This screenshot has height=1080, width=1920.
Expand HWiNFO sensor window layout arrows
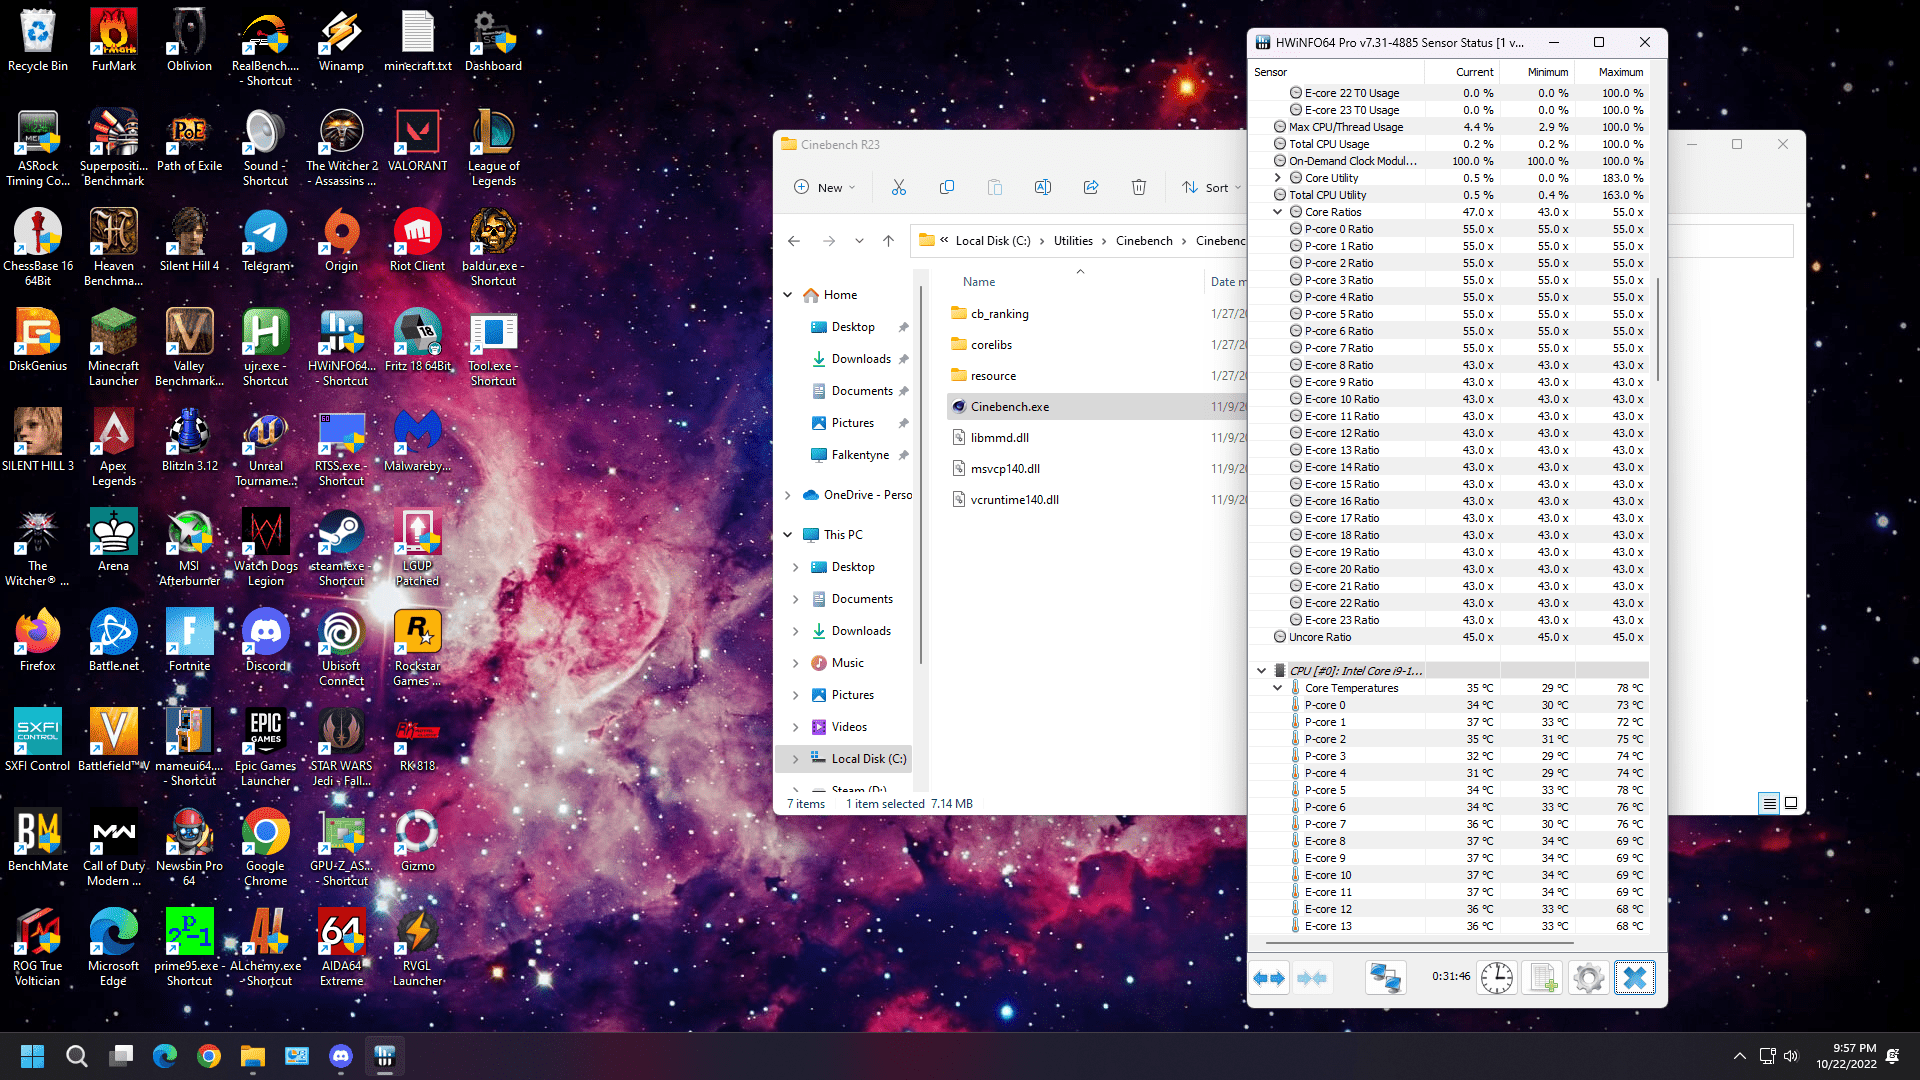click(x=1270, y=977)
